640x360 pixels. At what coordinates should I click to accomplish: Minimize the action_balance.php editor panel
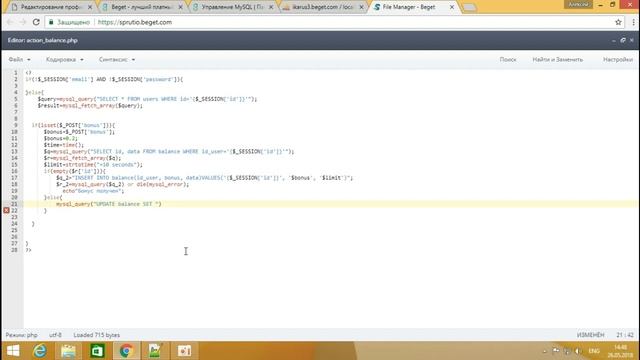[613, 40]
